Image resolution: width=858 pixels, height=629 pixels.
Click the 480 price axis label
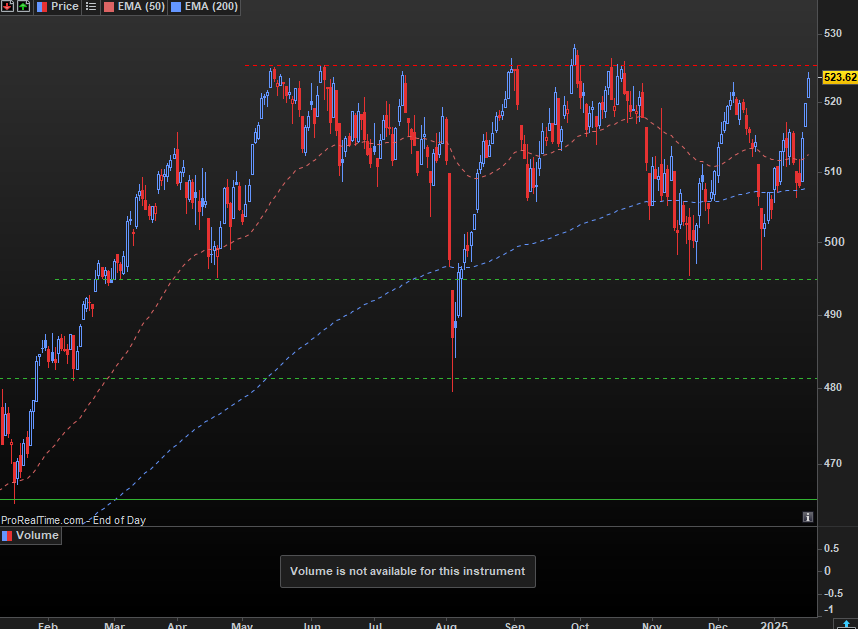coord(834,387)
